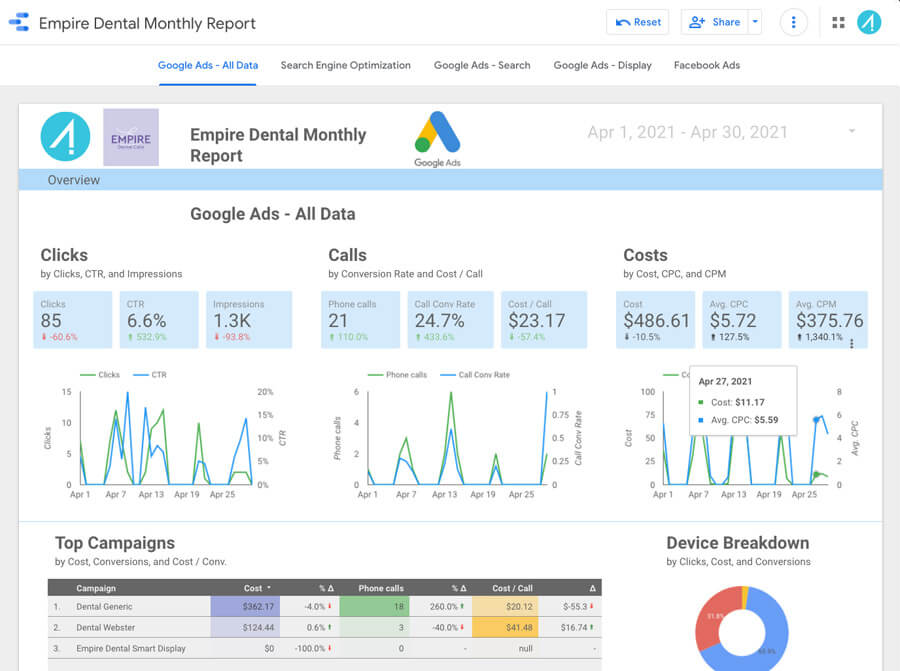The width and height of the screenshot is (900, 671).
Task: Click the Cost data point near Apr 27
Action: click(x=816, y=475)
